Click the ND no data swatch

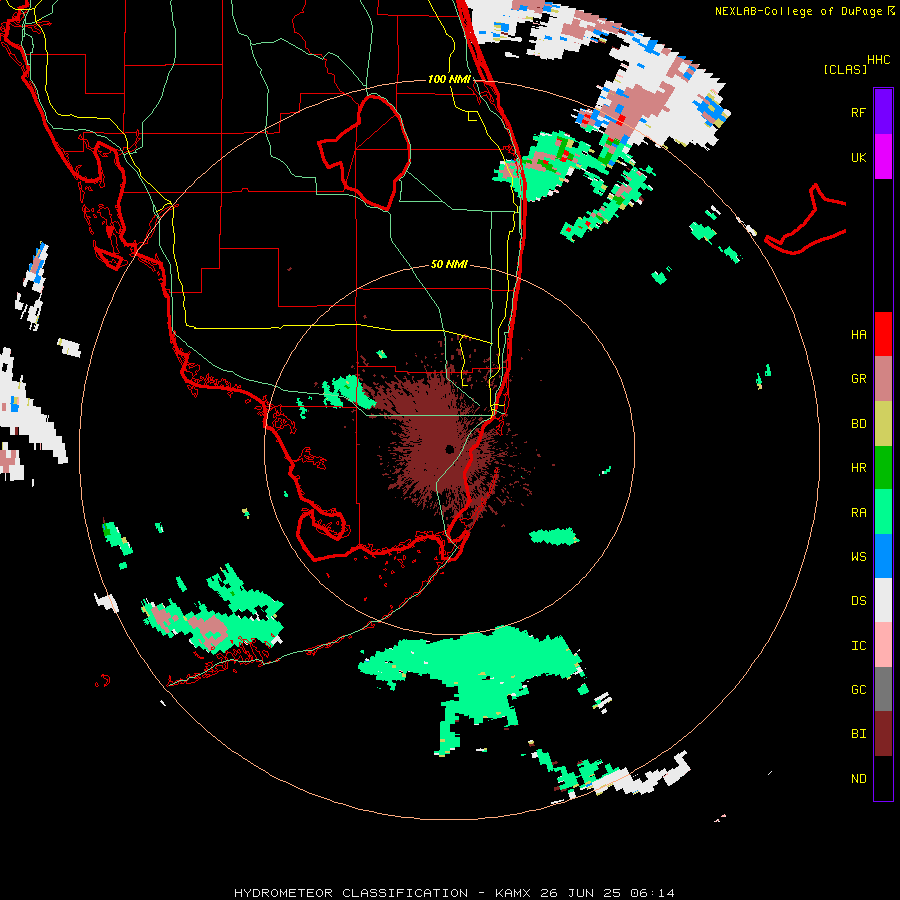pos(883,778)
